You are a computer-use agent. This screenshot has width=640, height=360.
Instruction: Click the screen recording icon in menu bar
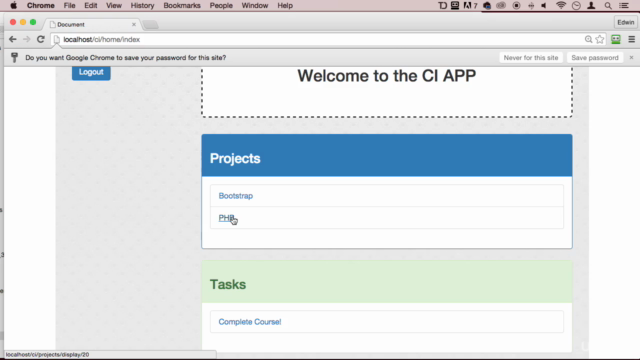coord(516,5)
